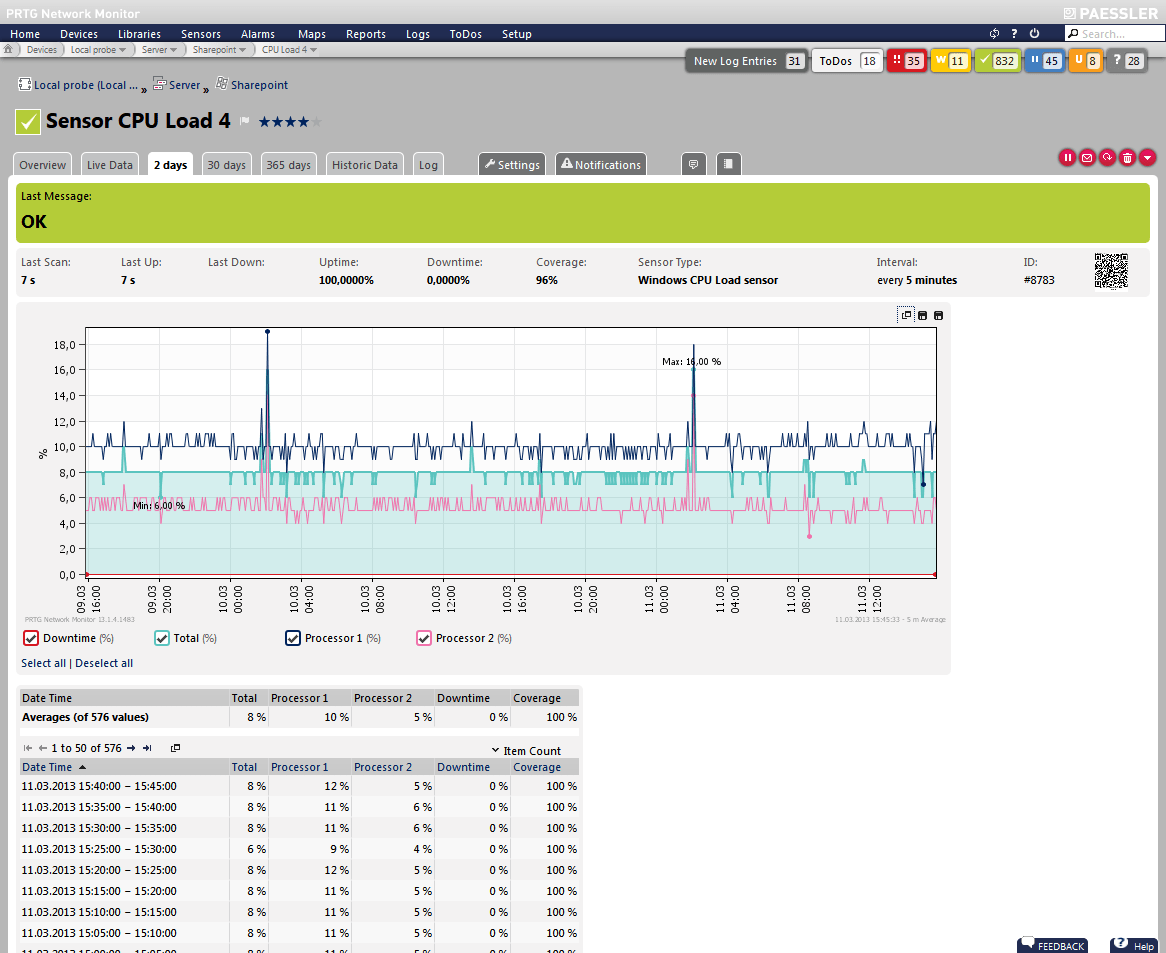The height and width of the screenshot is (953, 1166).
Task: Open the Libraries menu
Action: (139, 34)
